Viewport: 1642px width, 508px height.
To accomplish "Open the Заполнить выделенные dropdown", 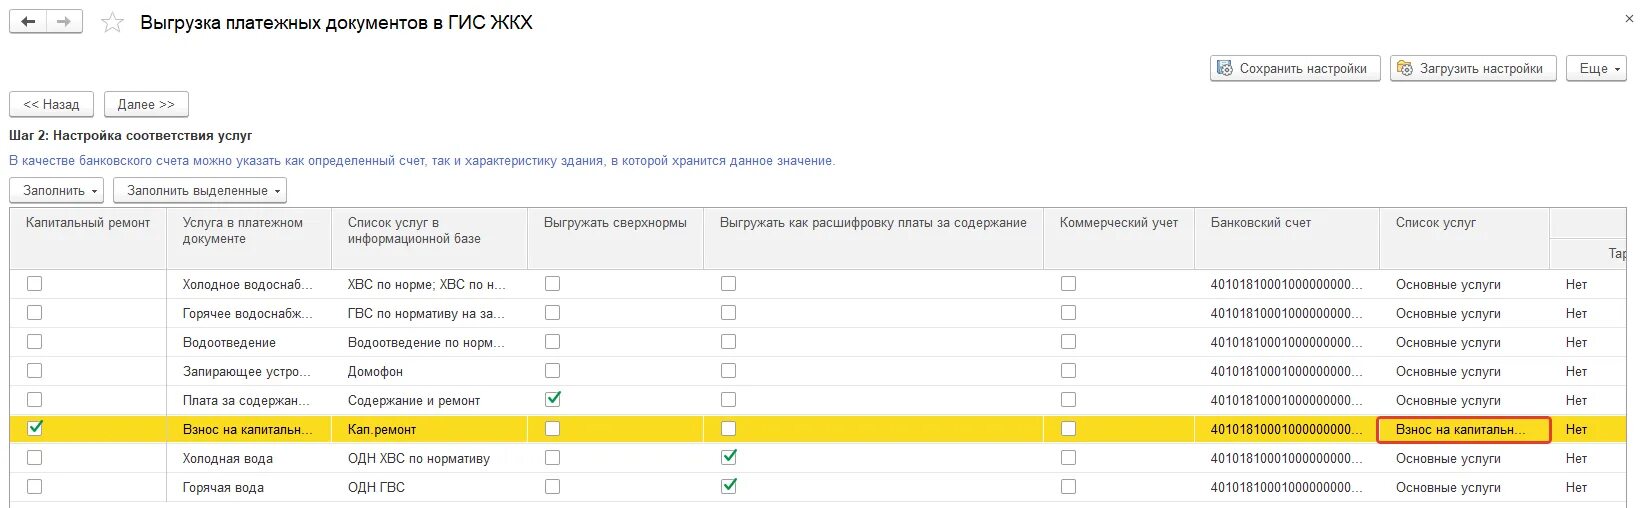I will (200, 190).
